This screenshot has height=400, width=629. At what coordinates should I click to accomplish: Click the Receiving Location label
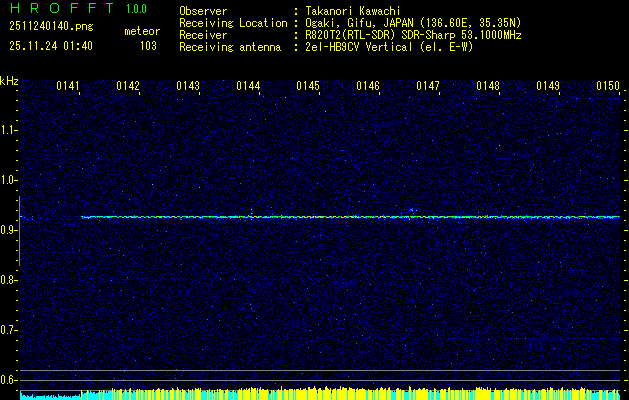233,23
